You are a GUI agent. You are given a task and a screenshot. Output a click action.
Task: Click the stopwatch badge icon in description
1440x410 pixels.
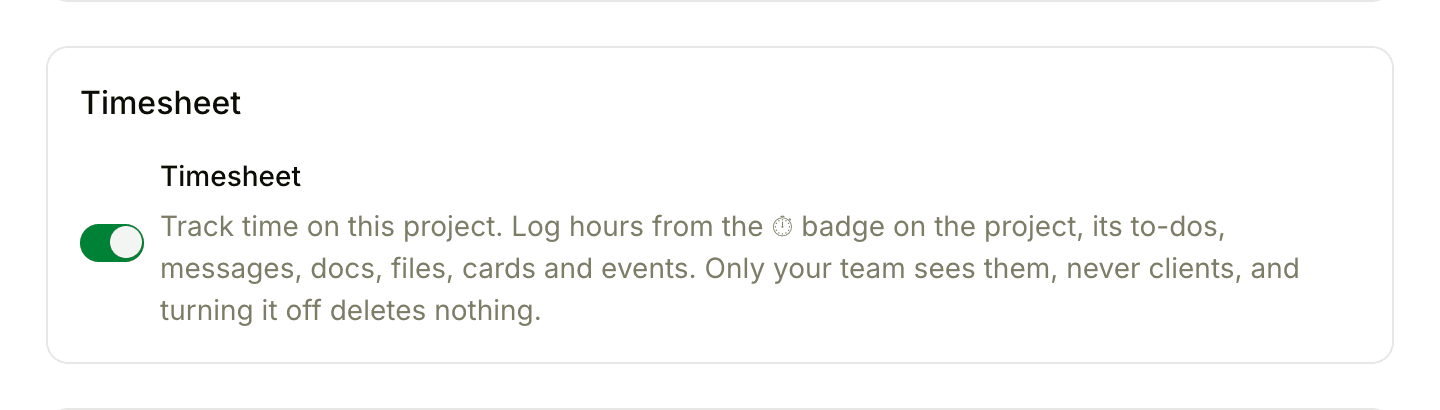click(x=783, y=227)
